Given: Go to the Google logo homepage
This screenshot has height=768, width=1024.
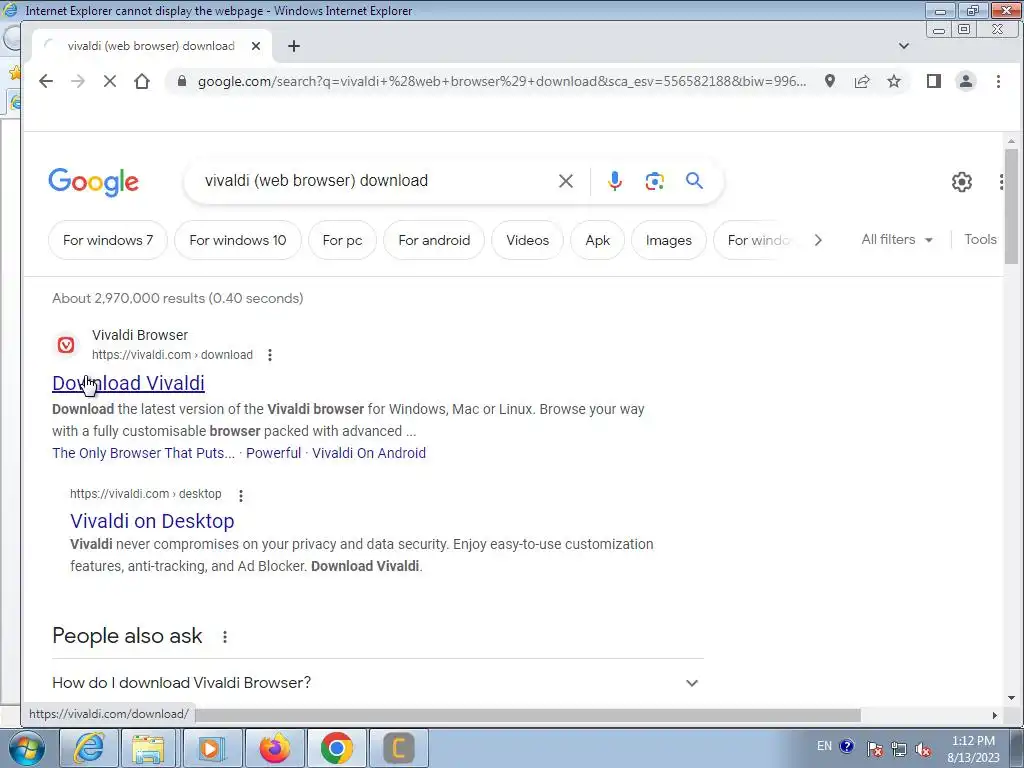Looking at the screenshot, I should [x=93, y=182].
